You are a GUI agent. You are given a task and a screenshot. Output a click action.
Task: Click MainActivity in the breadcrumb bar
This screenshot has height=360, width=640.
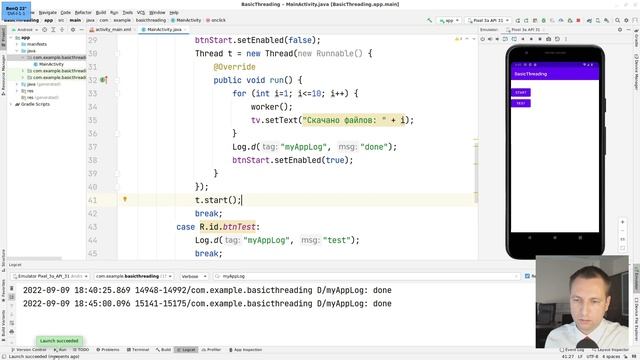pyautogui.click(x=186, y=20)
